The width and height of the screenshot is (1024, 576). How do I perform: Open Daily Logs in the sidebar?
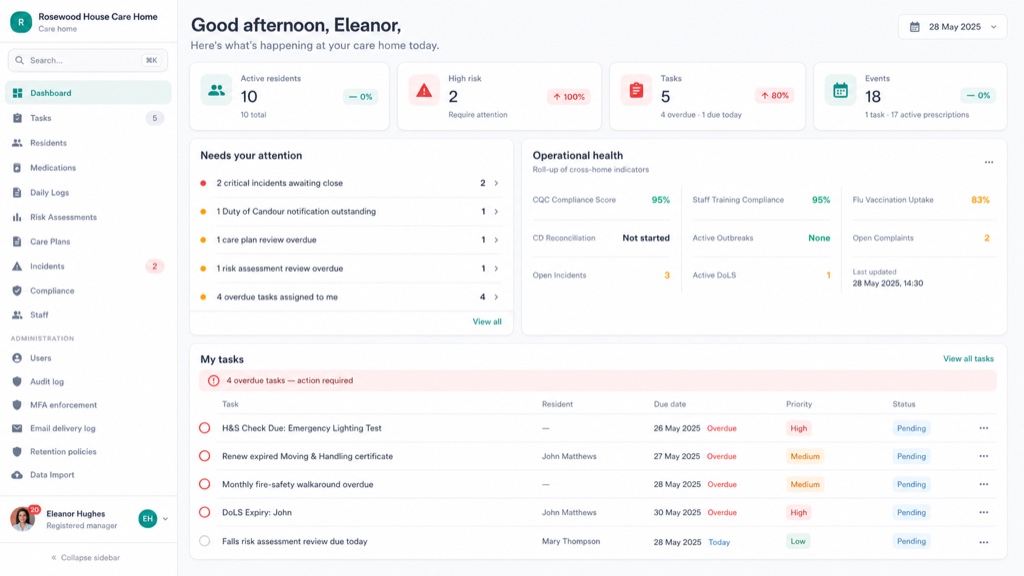tap(88, 193)
